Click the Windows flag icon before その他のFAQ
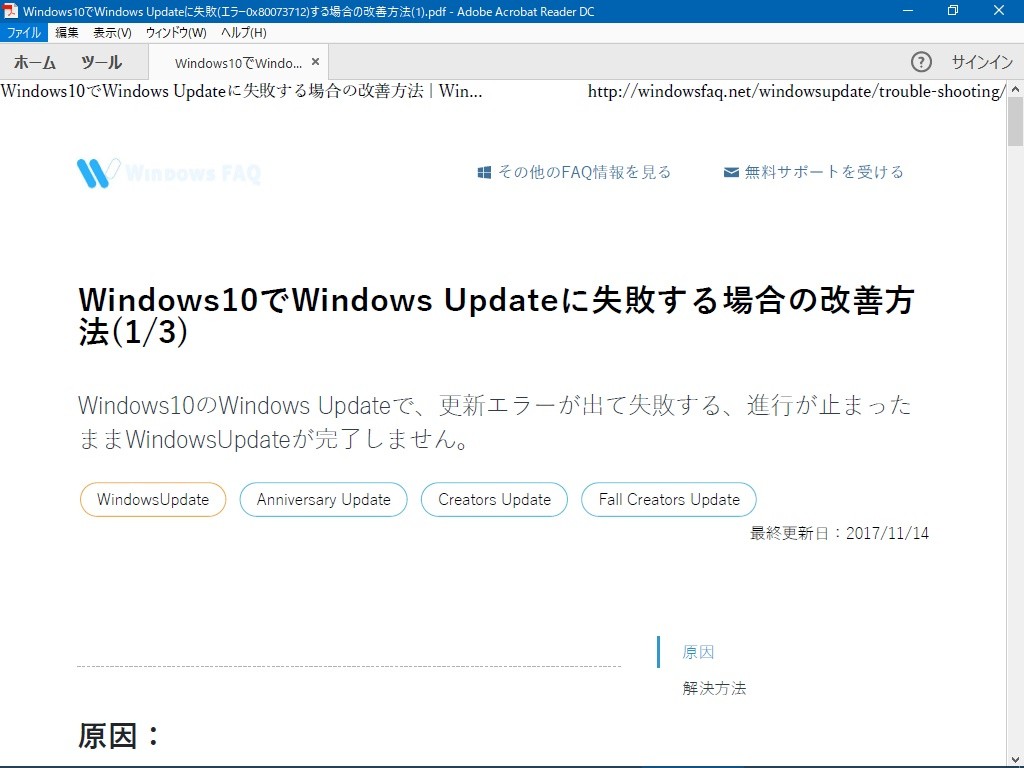This screenshot has height=768, width=1024. (484, 172)
